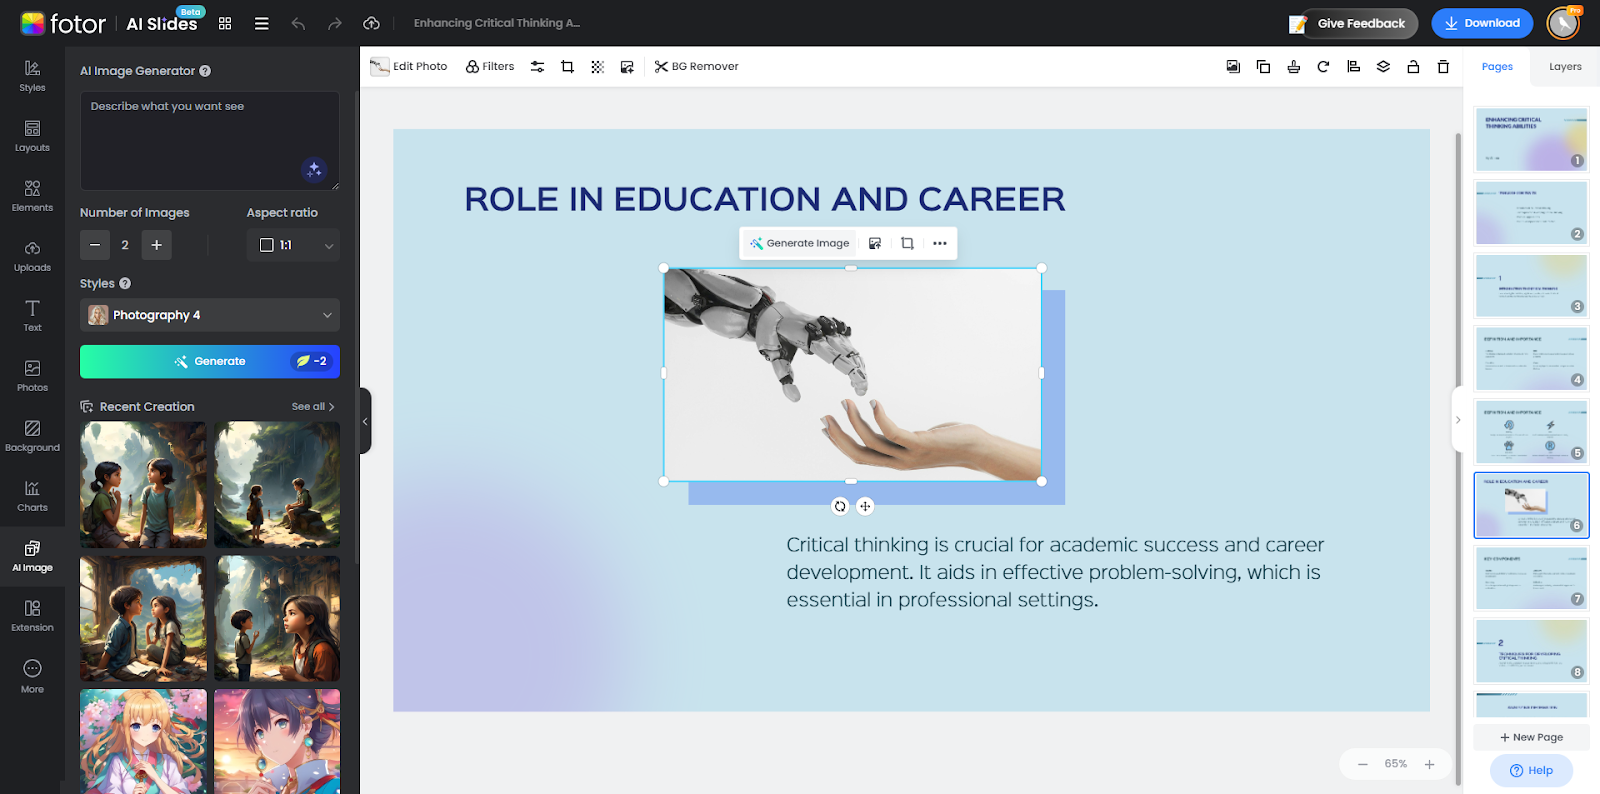This screenshot has width=1600, height=794.
Task: Switch to the Layers tab
Action: (1565, 67)
